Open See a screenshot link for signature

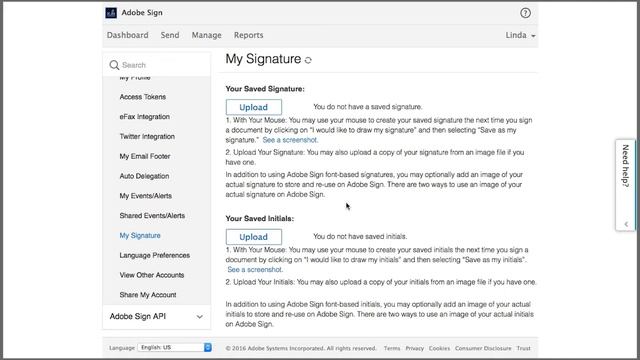click(290, 140)
